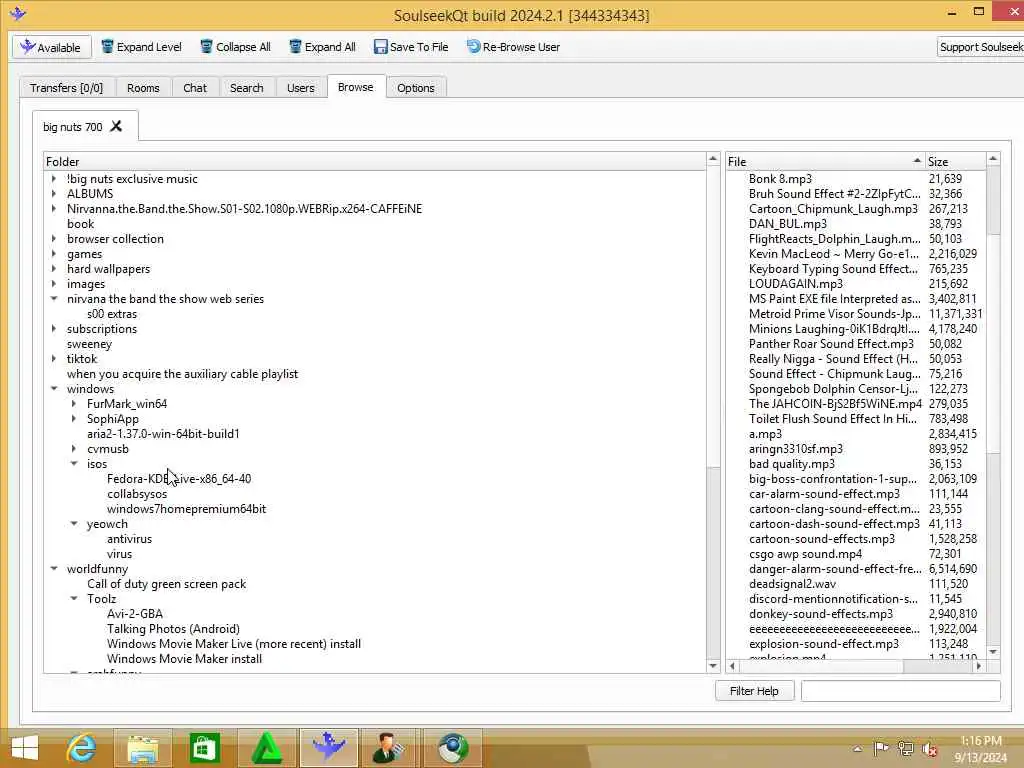Select the antivirus folder
Screen dimensions: 1024x768
129,539
